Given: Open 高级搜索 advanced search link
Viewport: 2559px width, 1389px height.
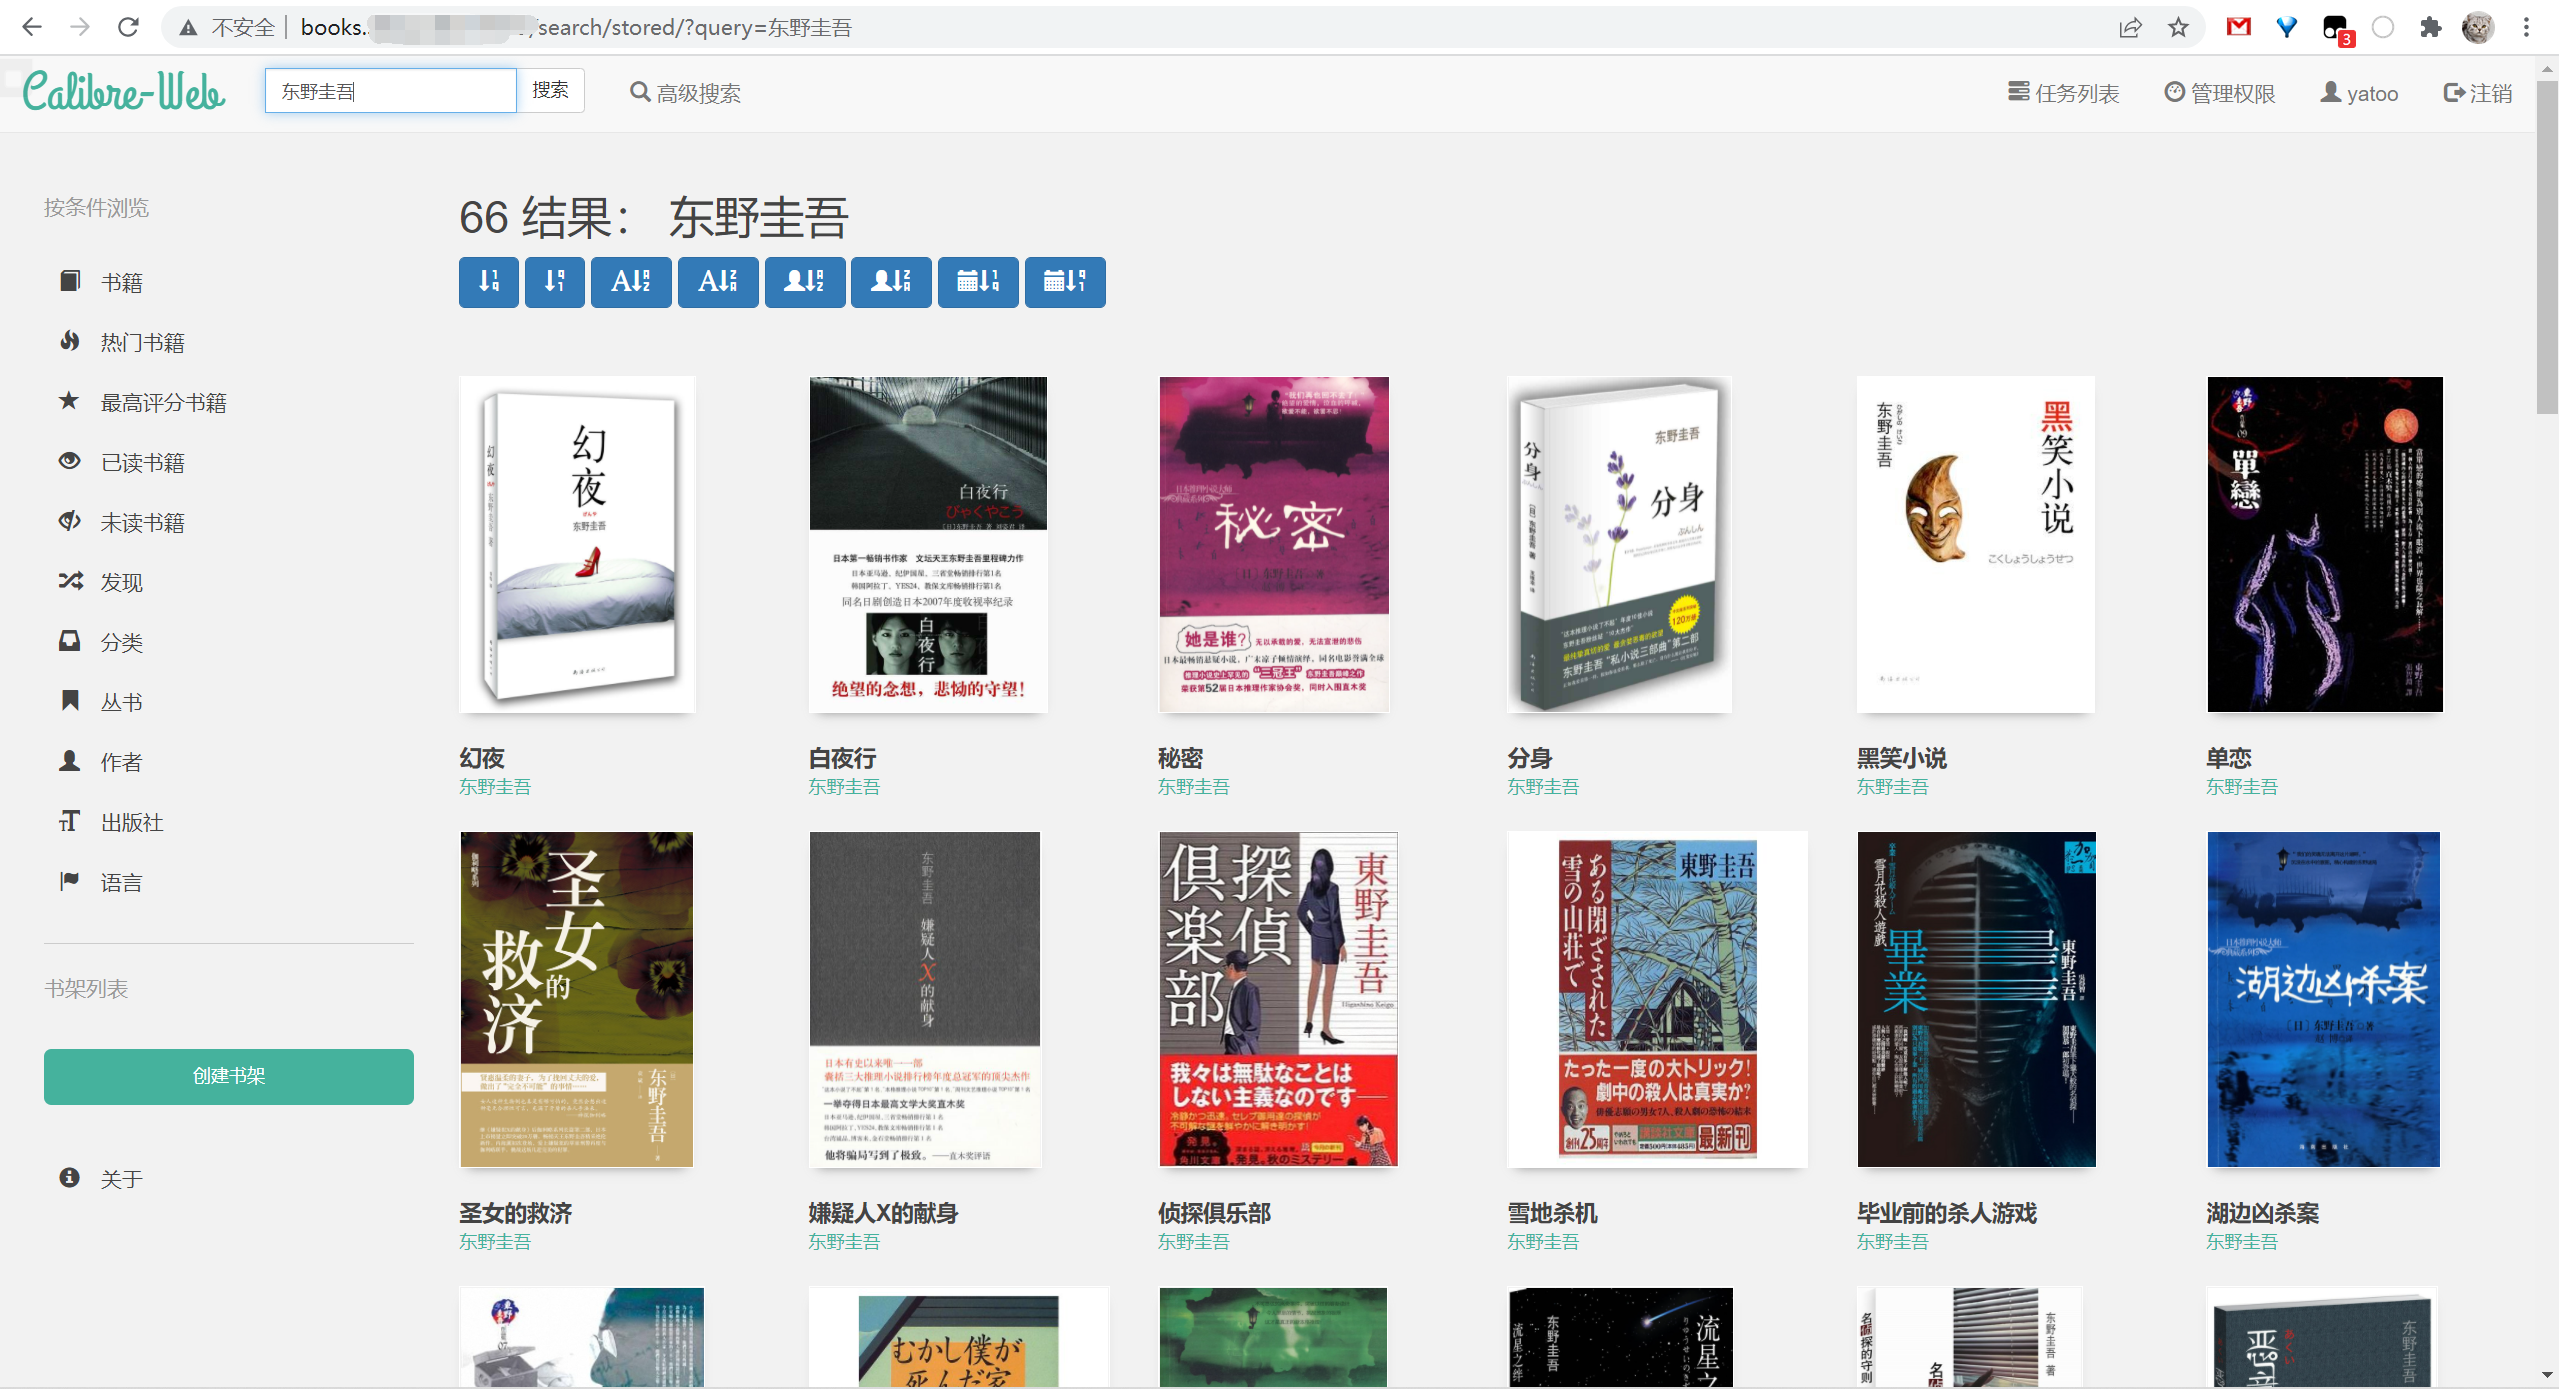Looking at the screenshot, I should [x=685, y=93].
